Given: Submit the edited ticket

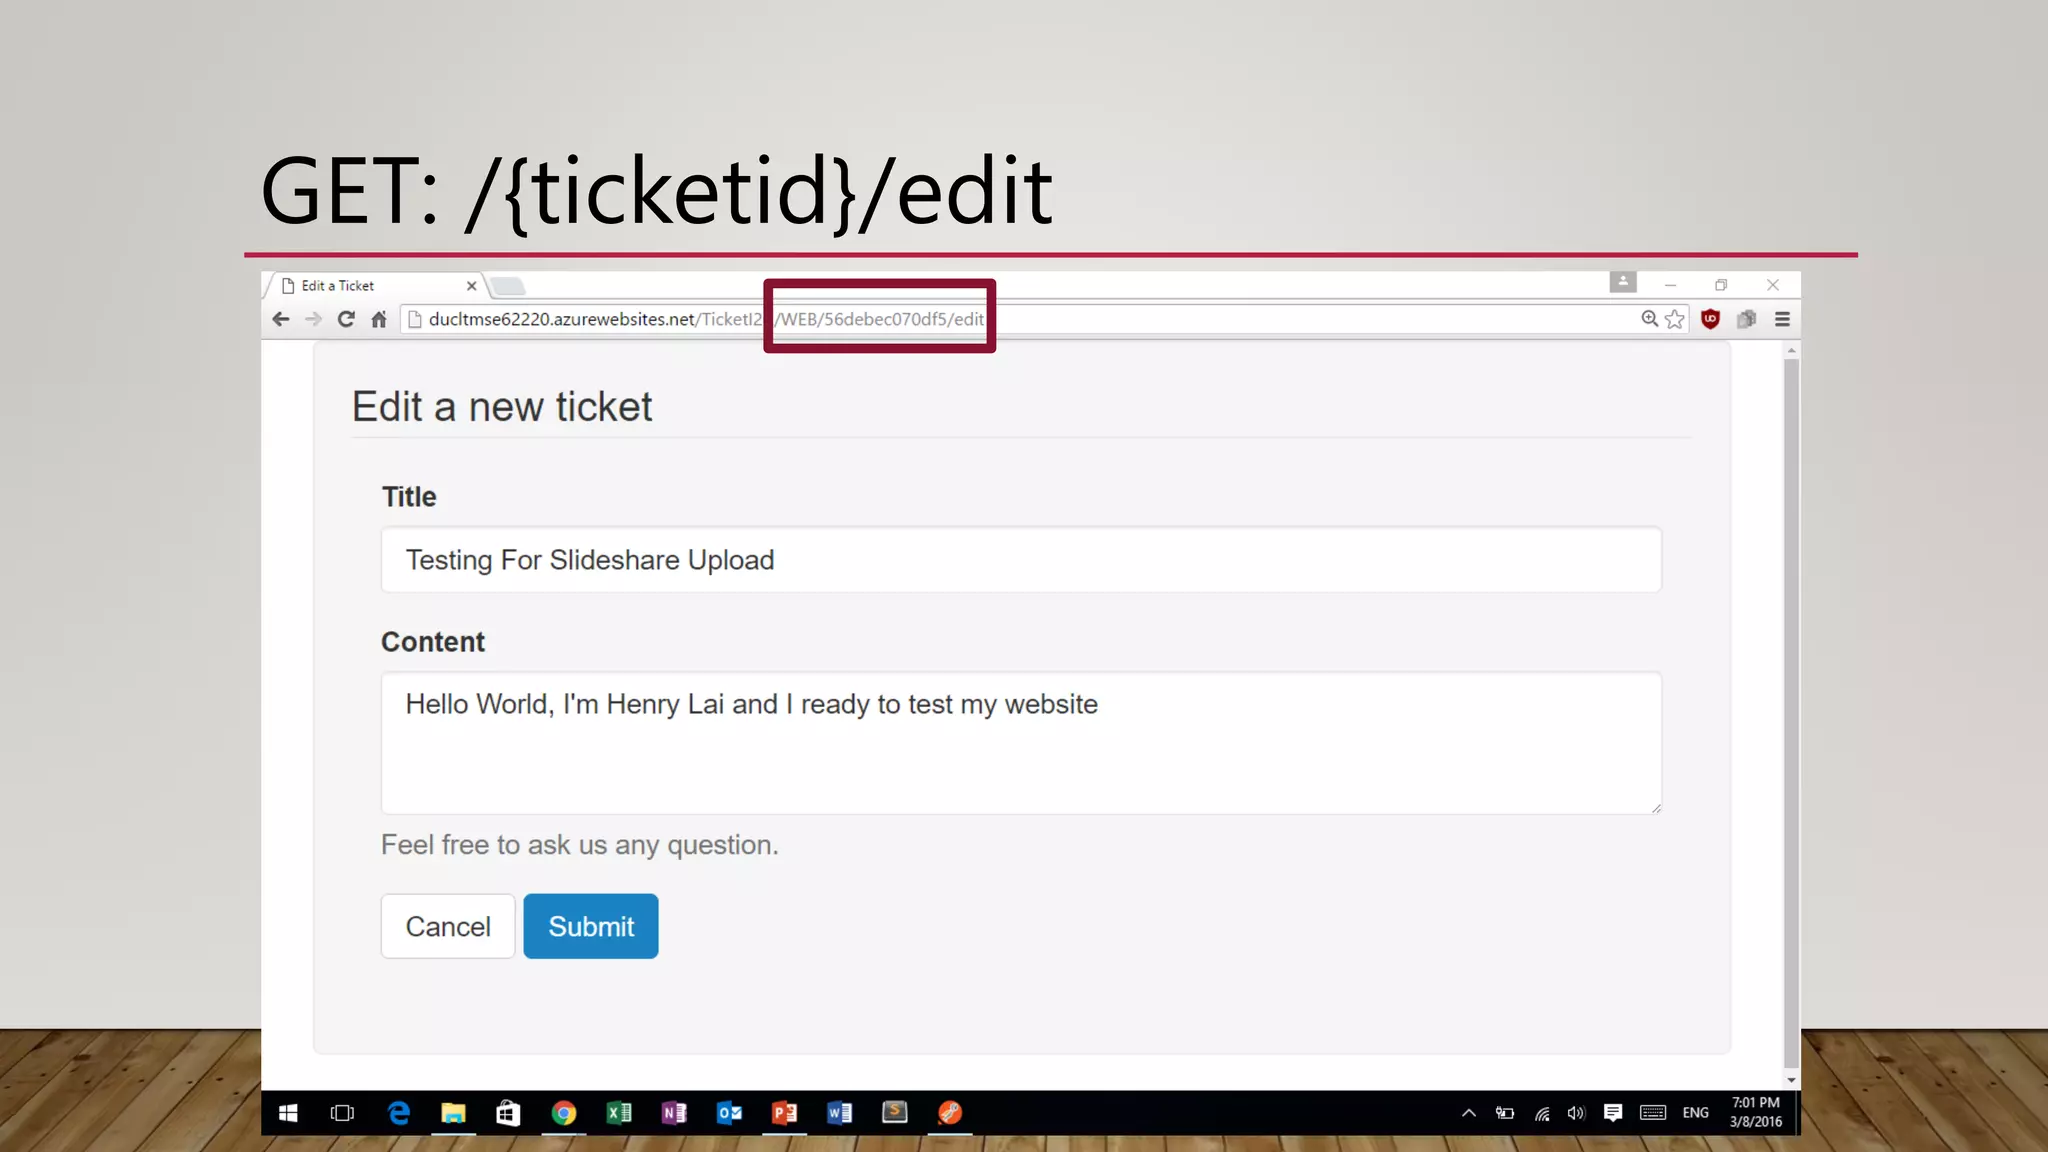Looking at the screenshot, I should pyautogui.click(x=591, y=926).
